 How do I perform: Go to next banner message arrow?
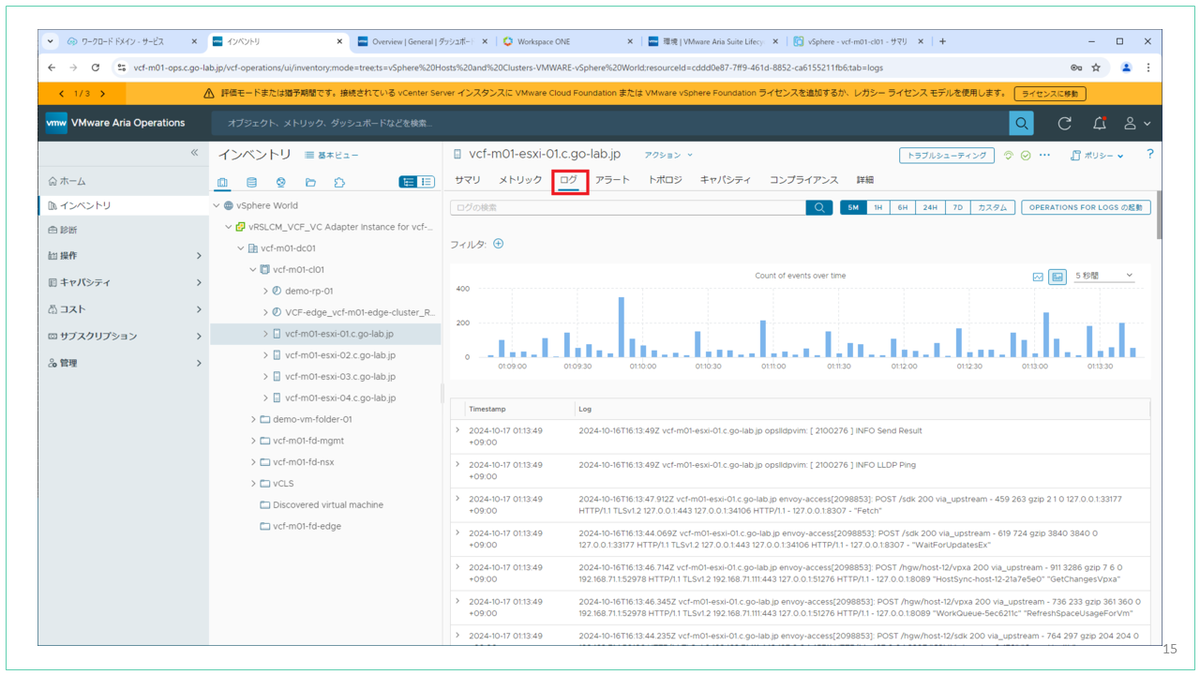click(103, 93)
